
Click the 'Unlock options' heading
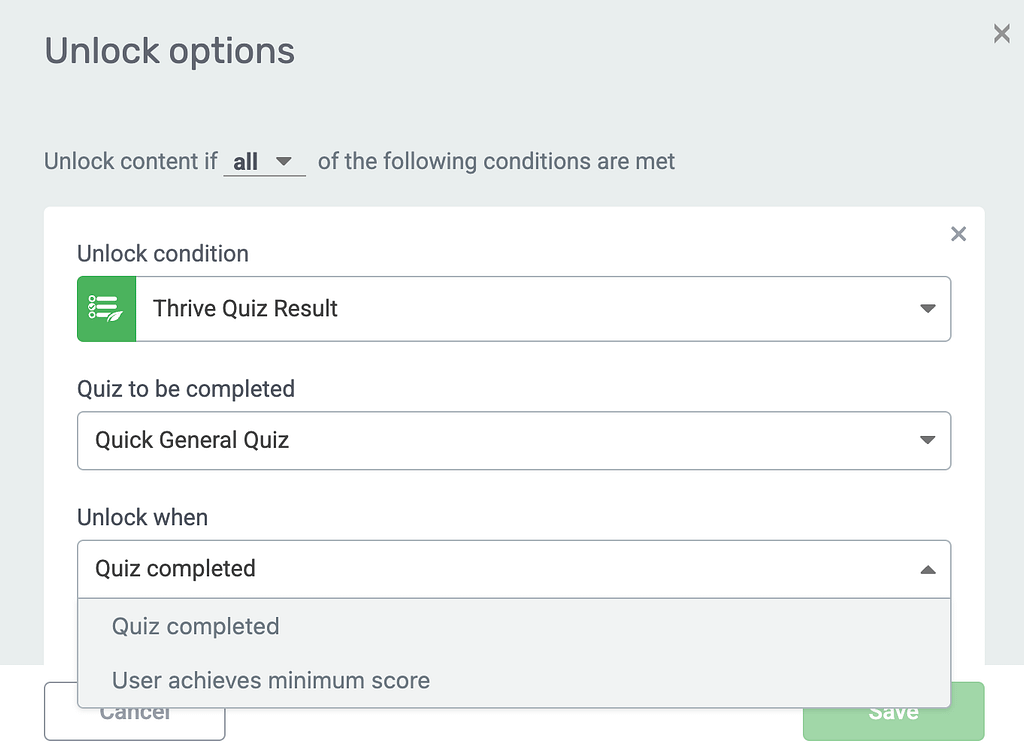coord(170,51)
